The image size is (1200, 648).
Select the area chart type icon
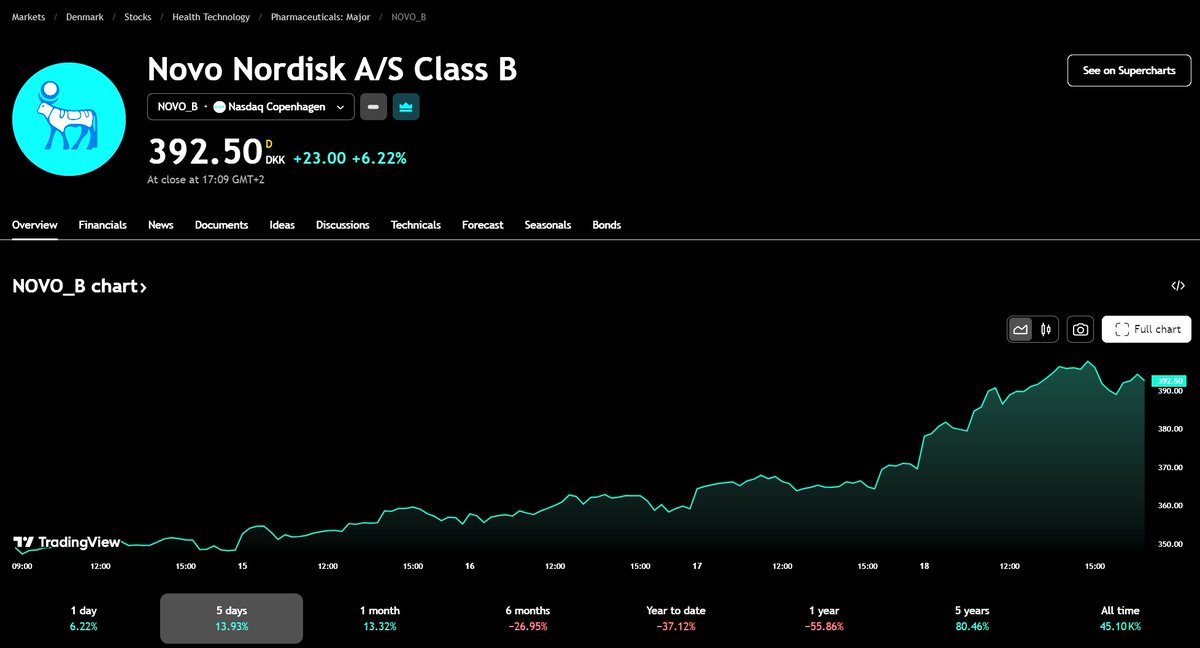click(x=1021, y=329)
